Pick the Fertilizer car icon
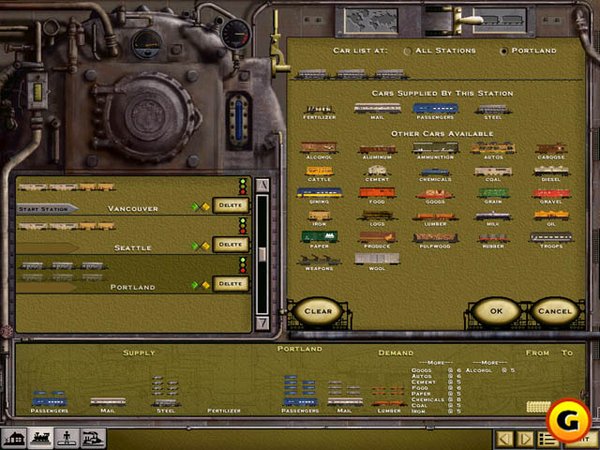 click(319, 109)
